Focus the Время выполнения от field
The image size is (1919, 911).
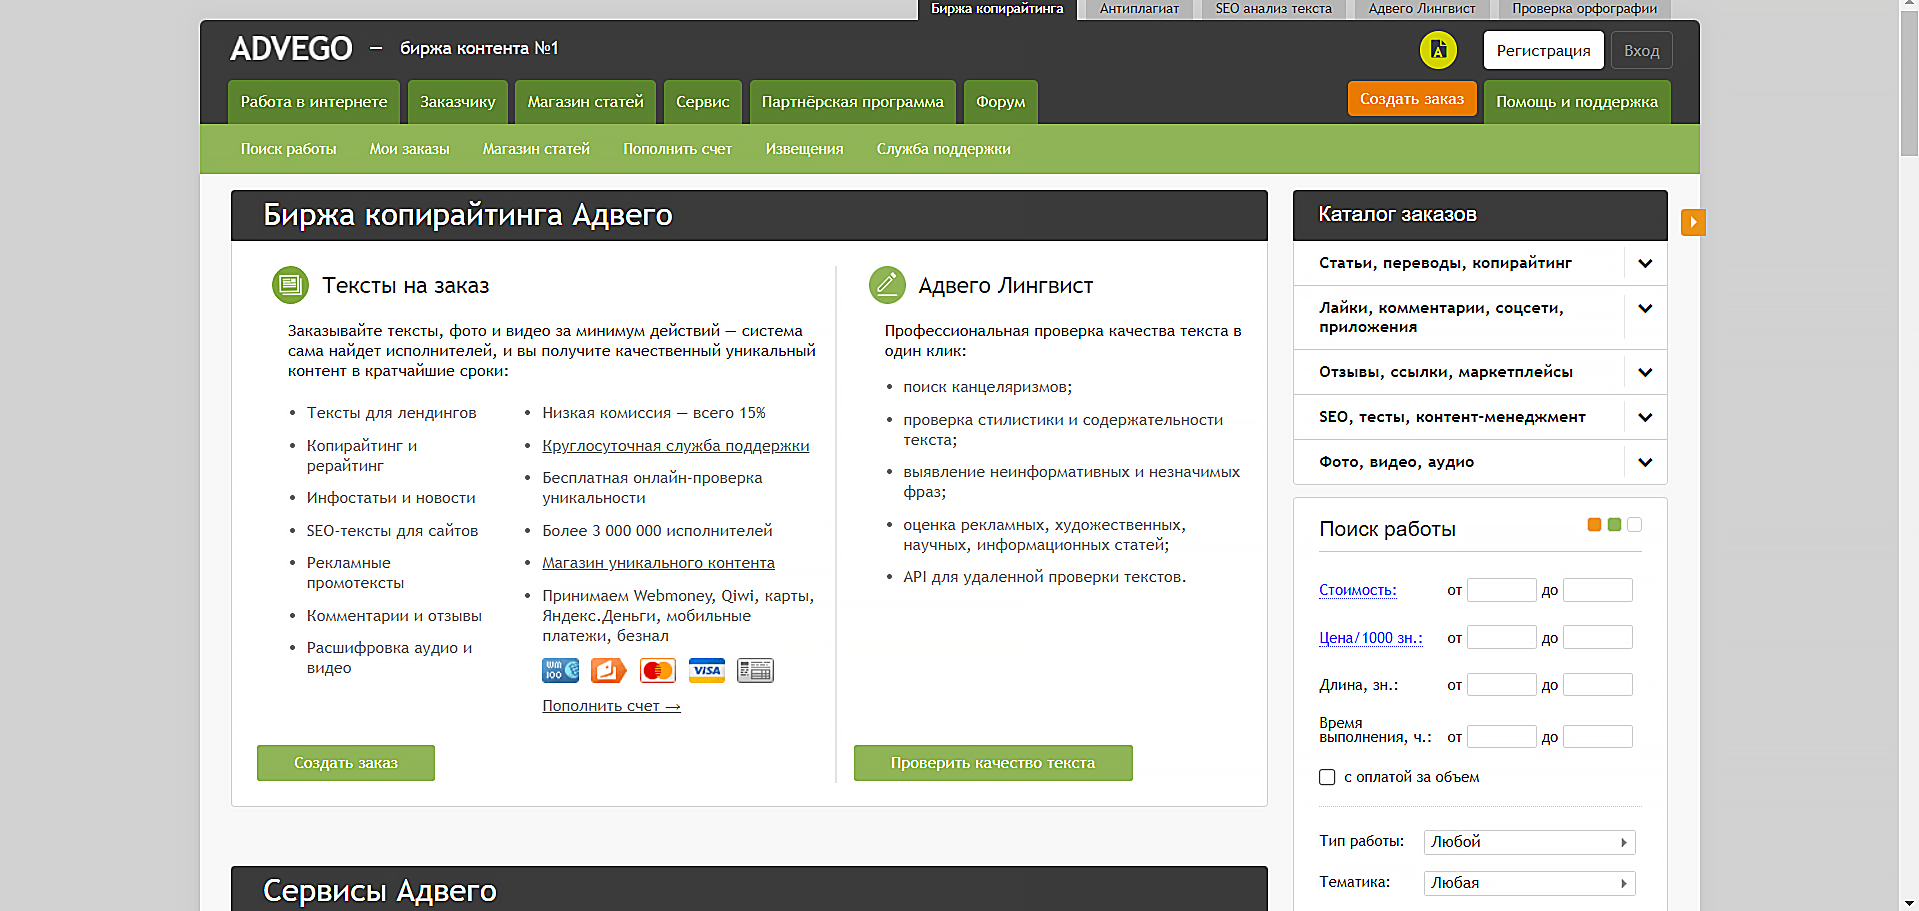coord(1502,737)
